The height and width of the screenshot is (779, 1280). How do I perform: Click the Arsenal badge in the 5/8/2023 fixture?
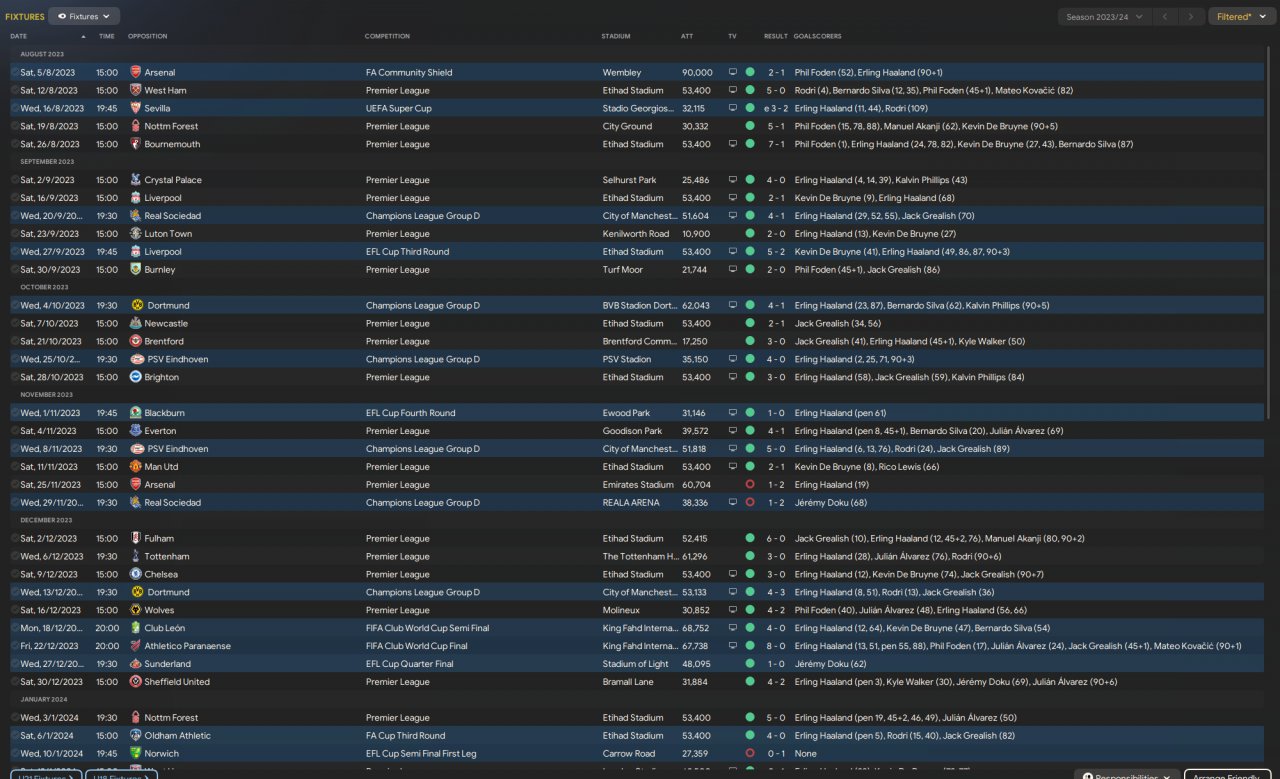(136, 72)
